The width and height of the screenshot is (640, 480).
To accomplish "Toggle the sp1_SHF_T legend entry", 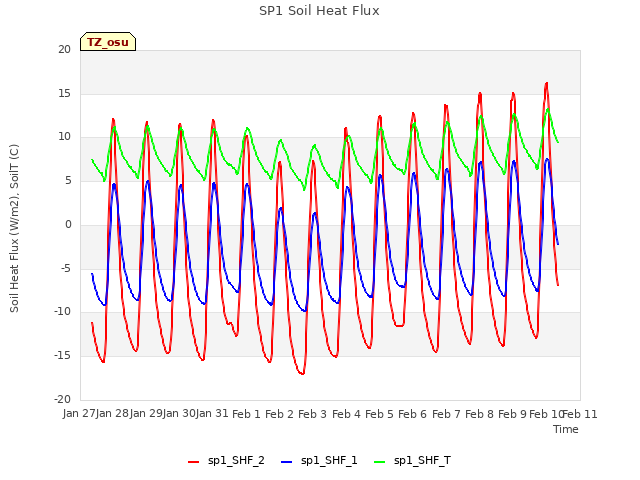I will point(412,461).
